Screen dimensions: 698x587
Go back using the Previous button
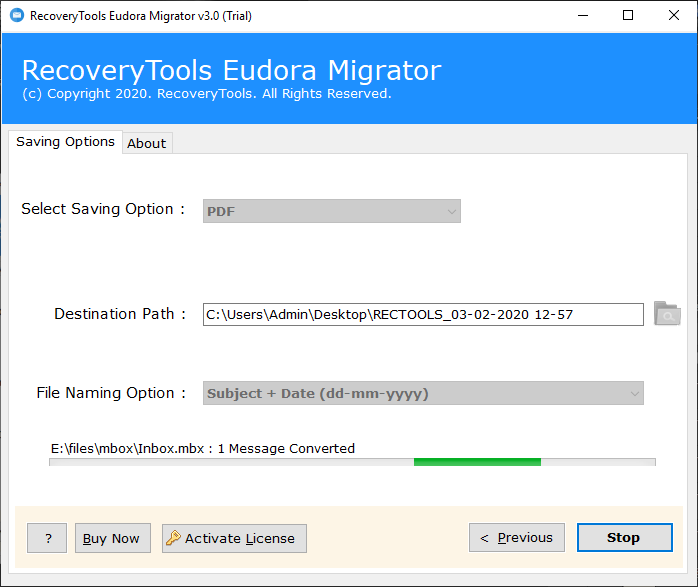[x=516, y=537]
